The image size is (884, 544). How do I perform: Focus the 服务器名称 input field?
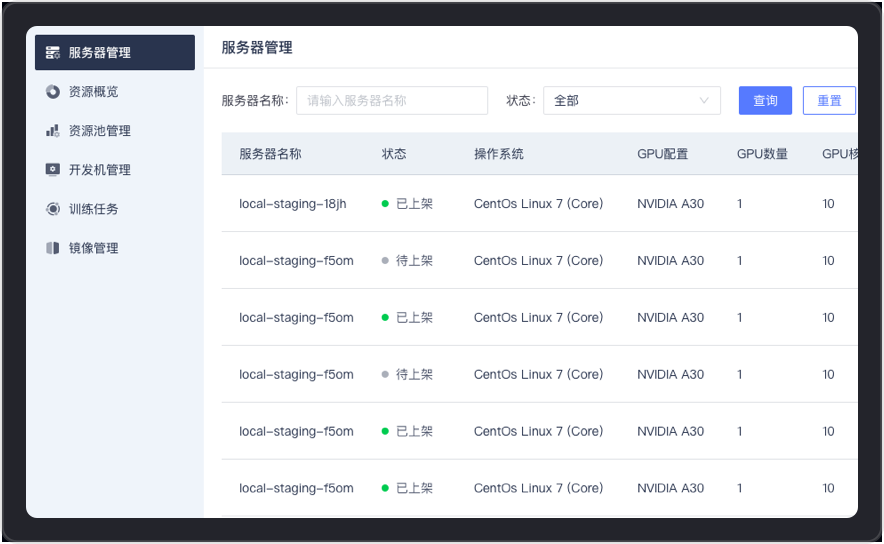click(391, 101)
